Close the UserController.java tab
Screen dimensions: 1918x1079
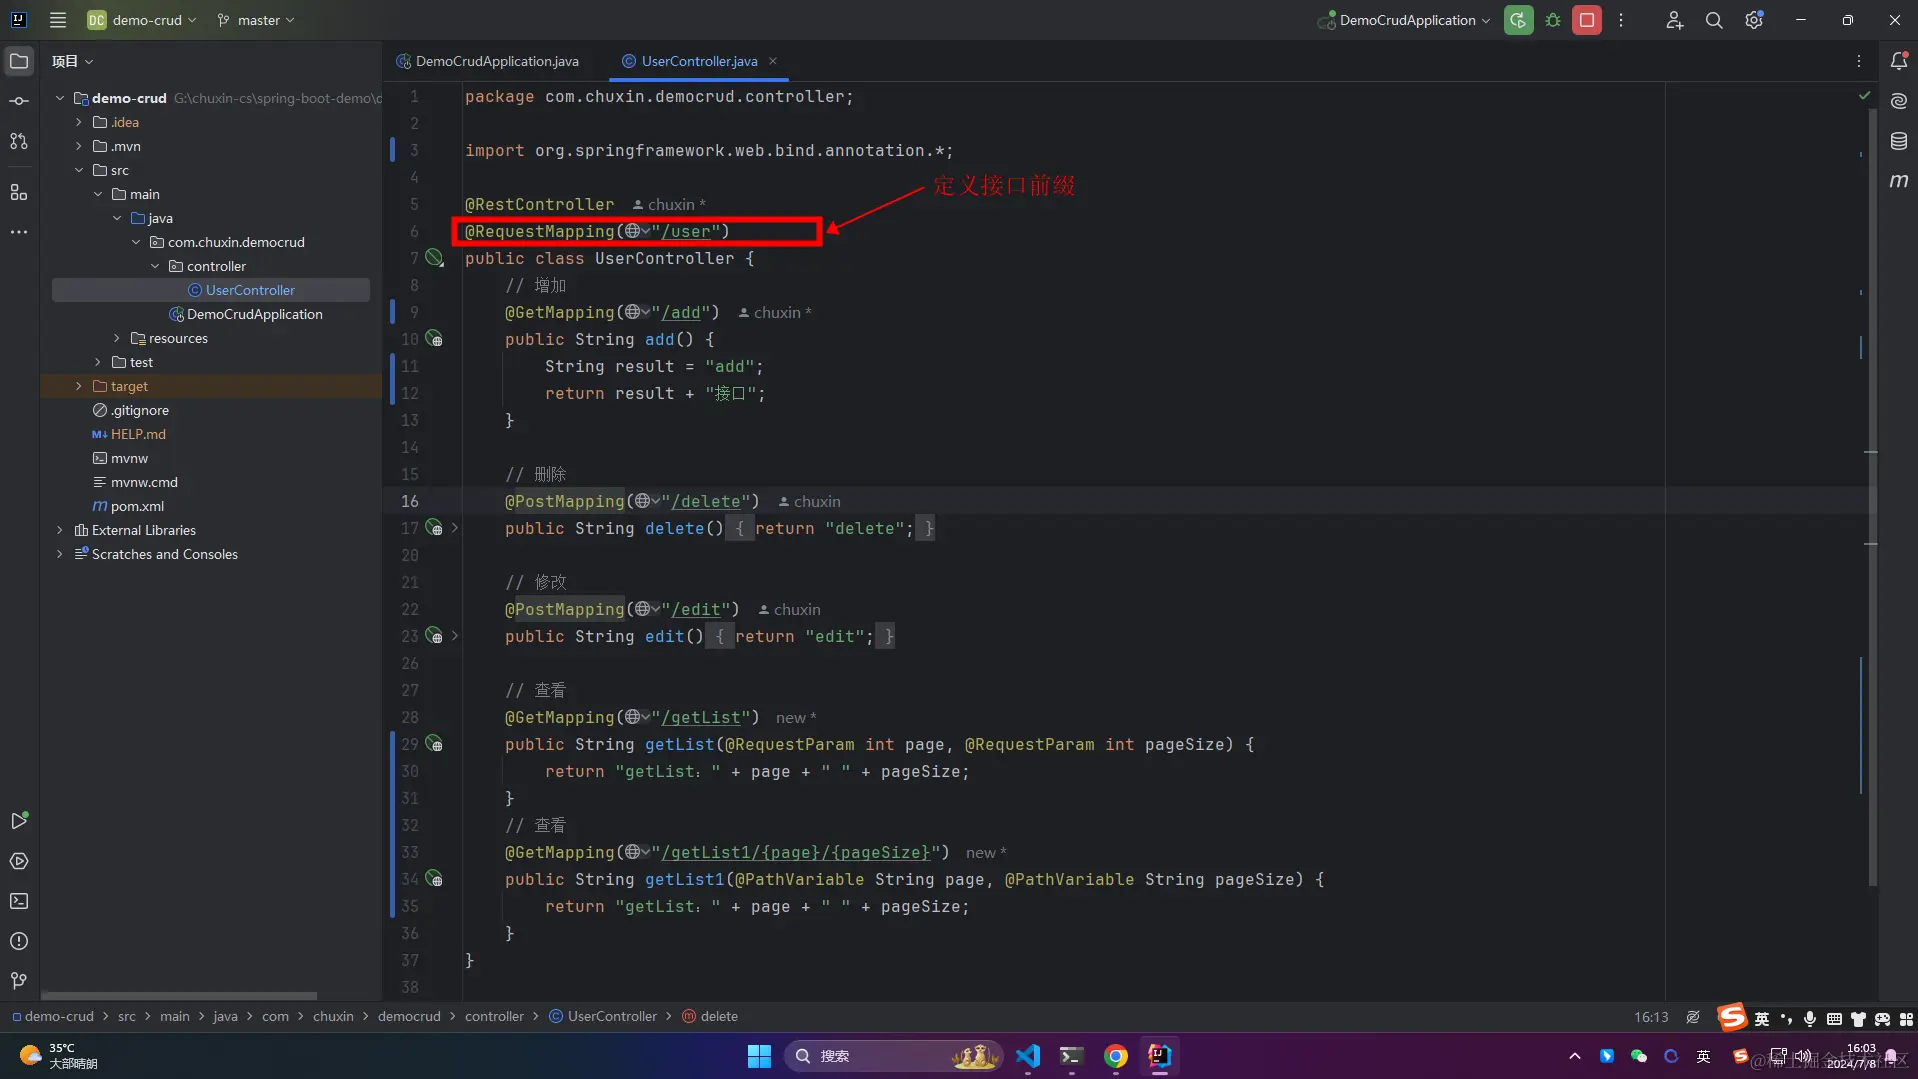tap(773, 61)
